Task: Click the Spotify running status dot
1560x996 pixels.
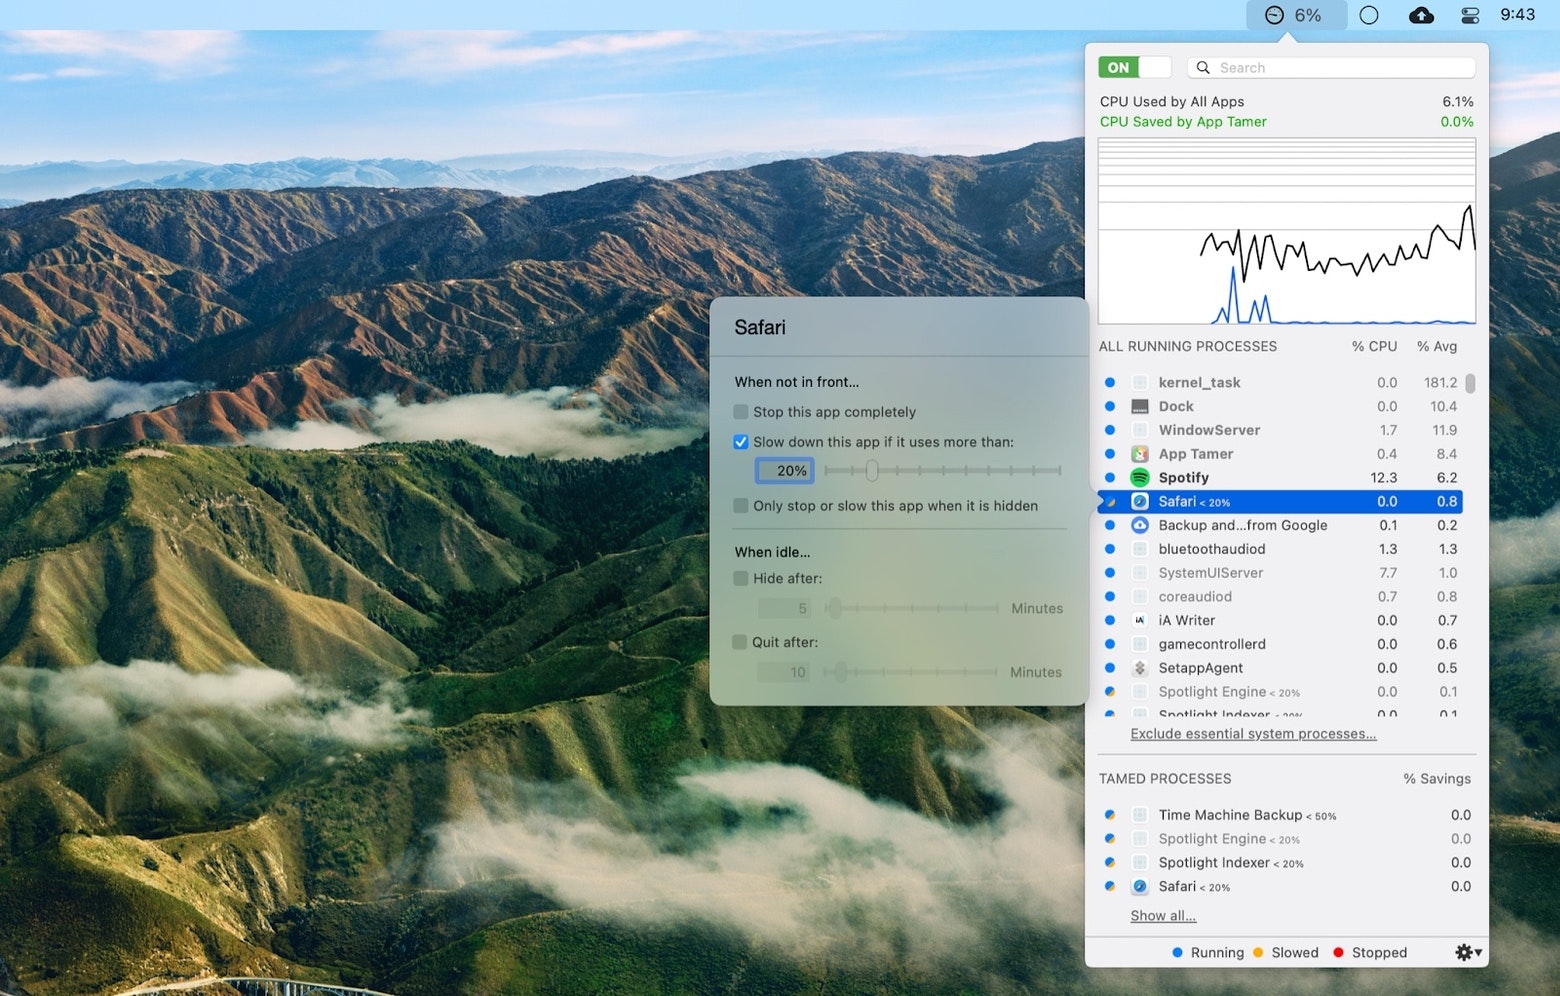Action: [1110, 478]
